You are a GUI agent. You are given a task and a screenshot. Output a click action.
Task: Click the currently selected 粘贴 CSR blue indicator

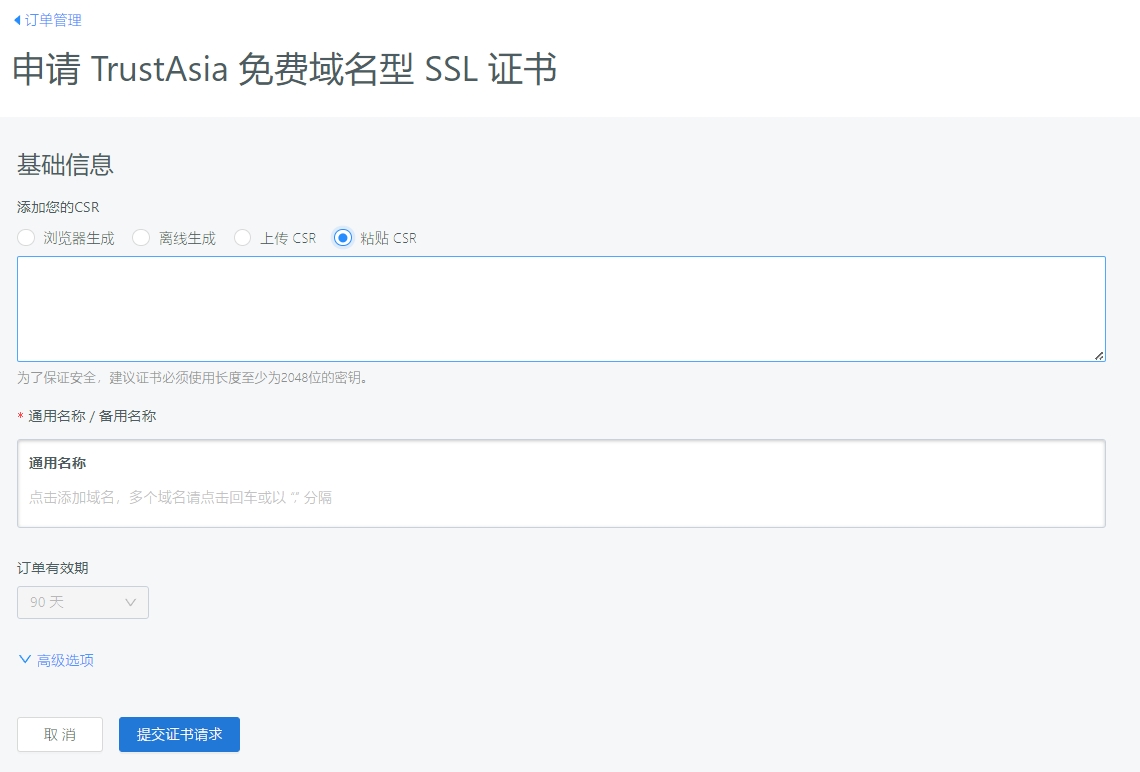coord(343,237)
